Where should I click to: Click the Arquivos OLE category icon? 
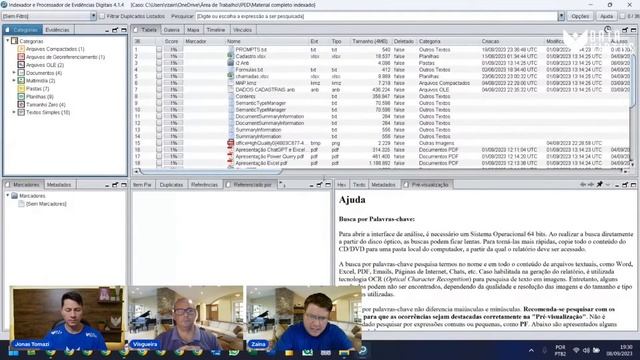(x=21, y=65)
